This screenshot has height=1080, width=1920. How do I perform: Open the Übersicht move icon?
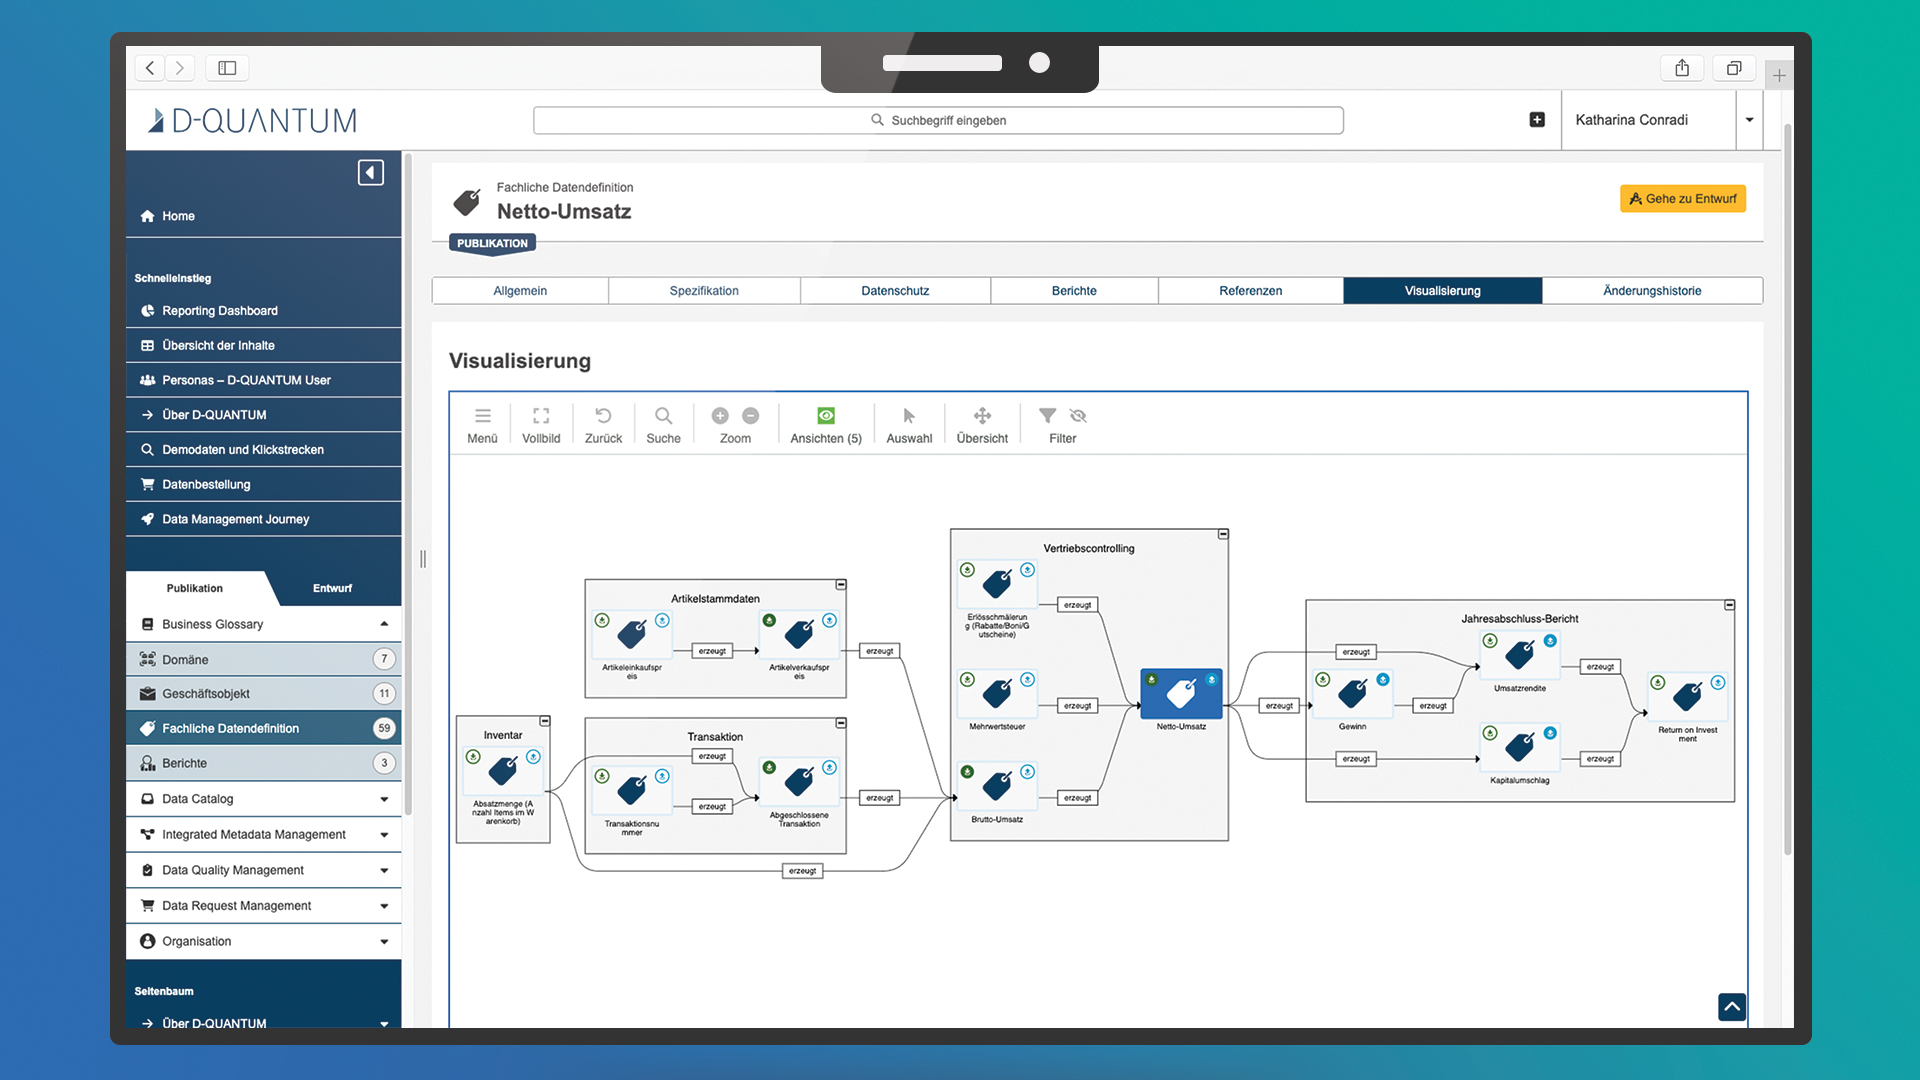pos(982,416)
